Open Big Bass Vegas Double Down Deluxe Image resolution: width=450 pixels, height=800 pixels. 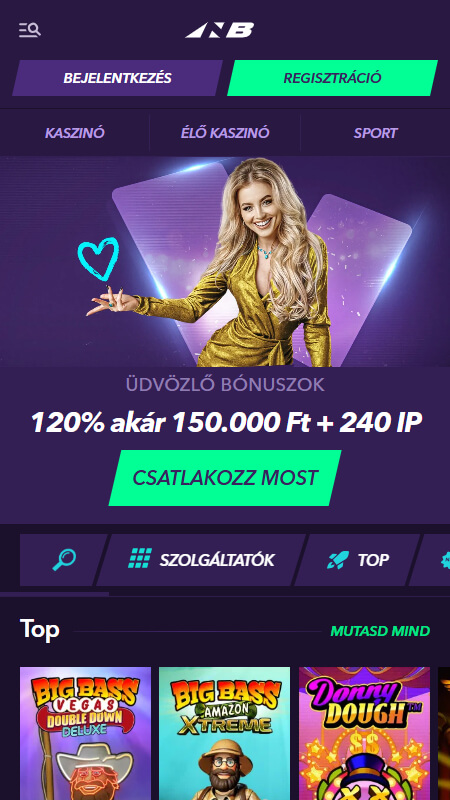coord(85,733)
